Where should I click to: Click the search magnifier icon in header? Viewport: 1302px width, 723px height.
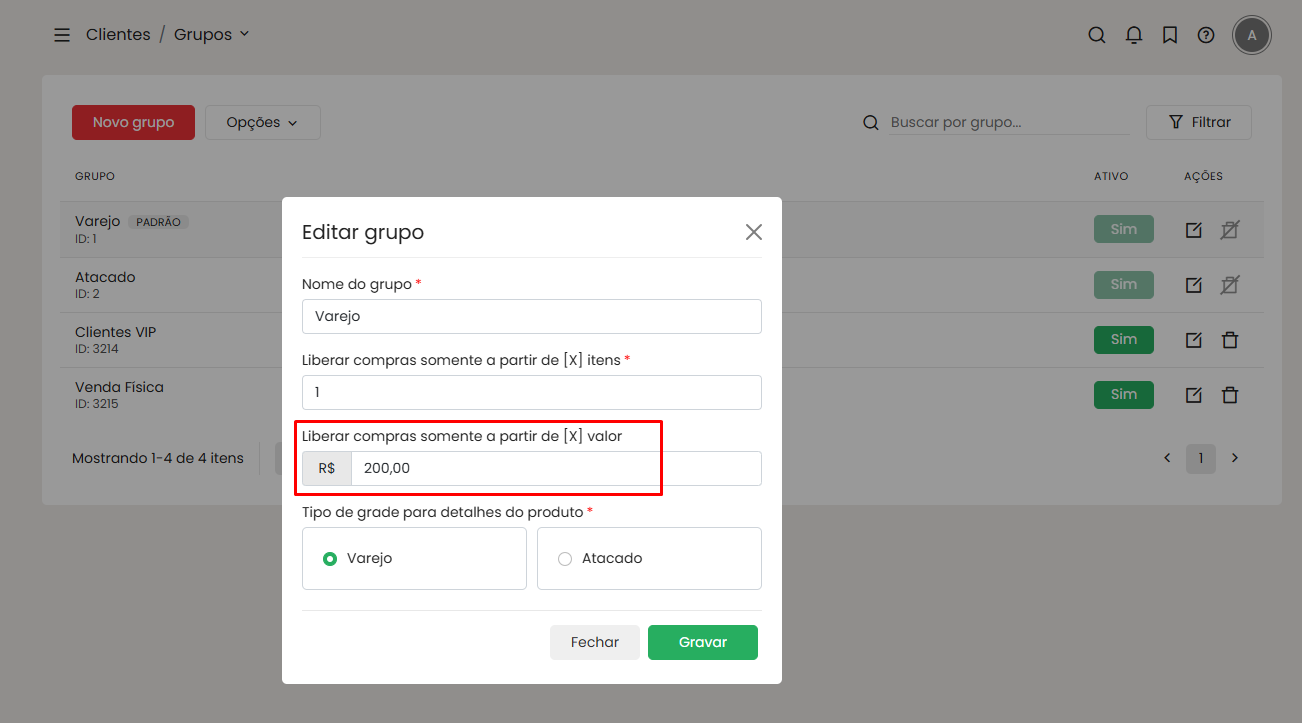coord(1097,35)
